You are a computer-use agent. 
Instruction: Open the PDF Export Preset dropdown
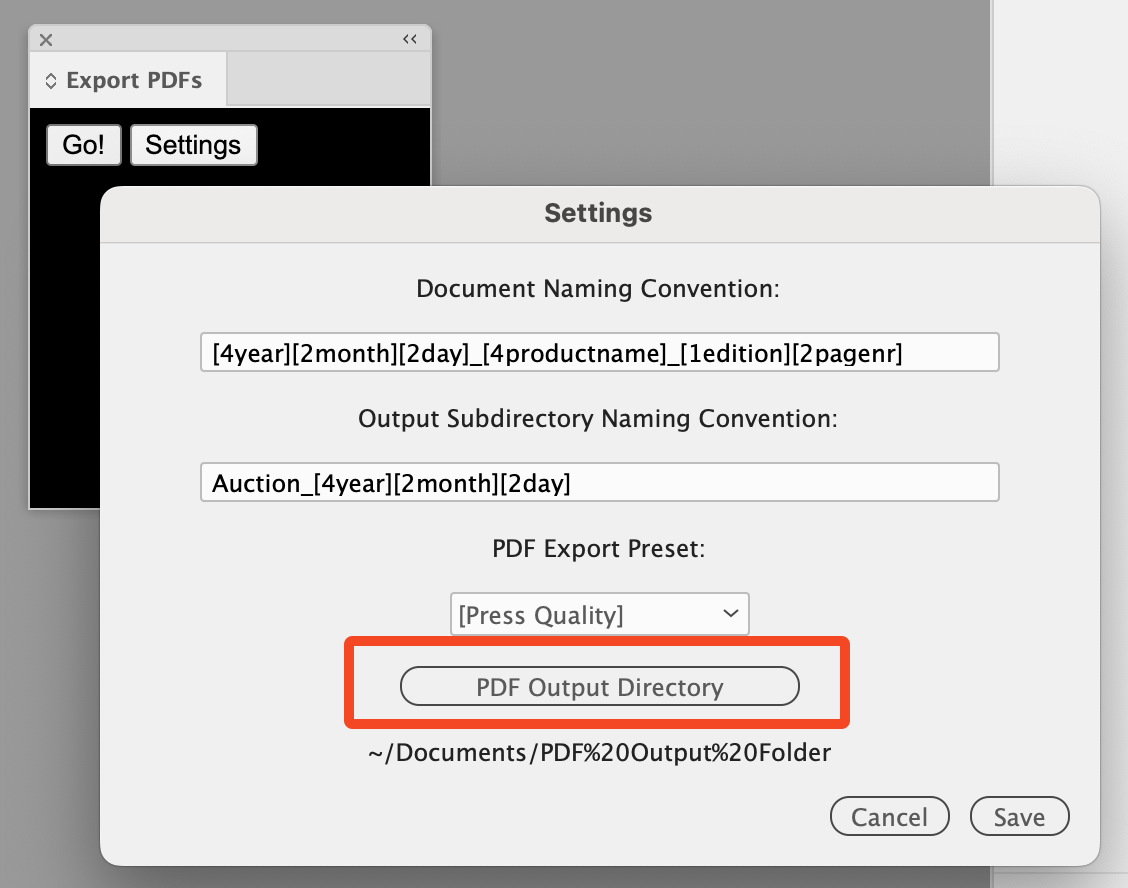[598, 614]
